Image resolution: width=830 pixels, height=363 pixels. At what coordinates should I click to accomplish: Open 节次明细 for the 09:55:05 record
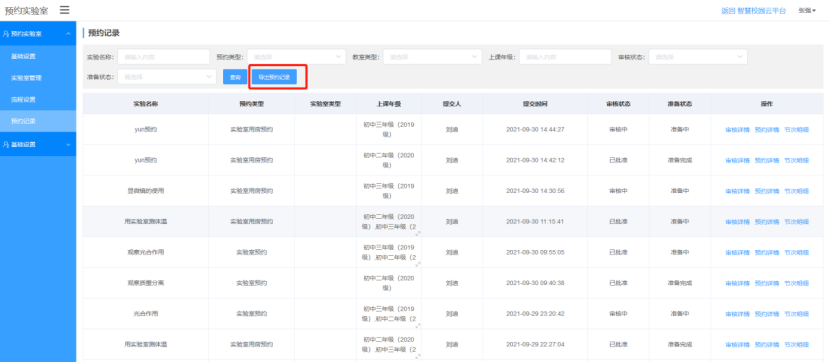tap(796, 252)
